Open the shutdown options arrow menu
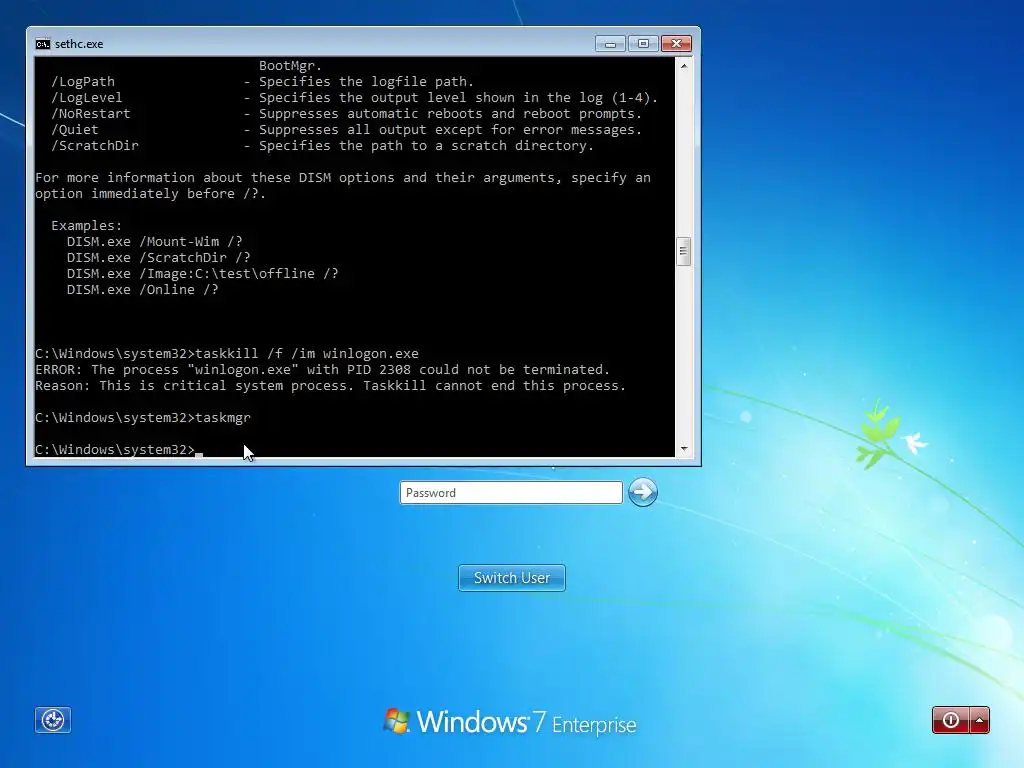Viewport: 1024px width, 768px height. (x=980, y=720)
